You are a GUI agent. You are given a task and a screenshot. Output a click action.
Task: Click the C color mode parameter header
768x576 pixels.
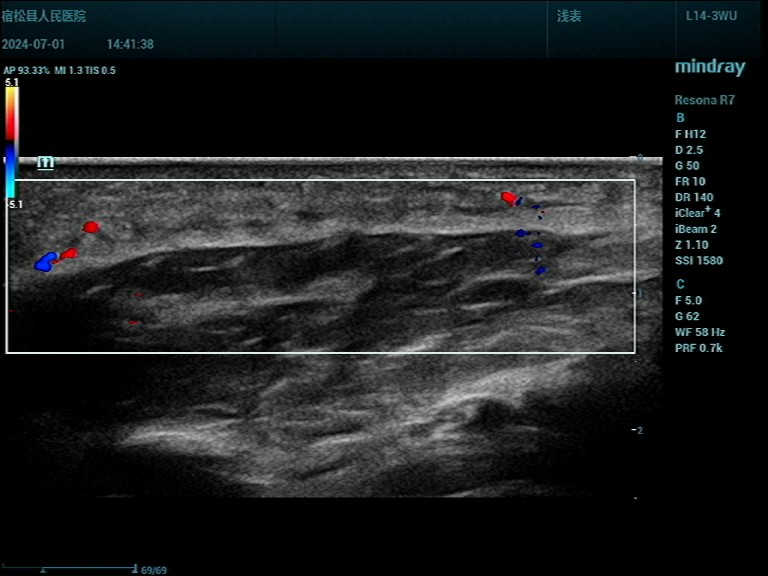pos(680,284)
